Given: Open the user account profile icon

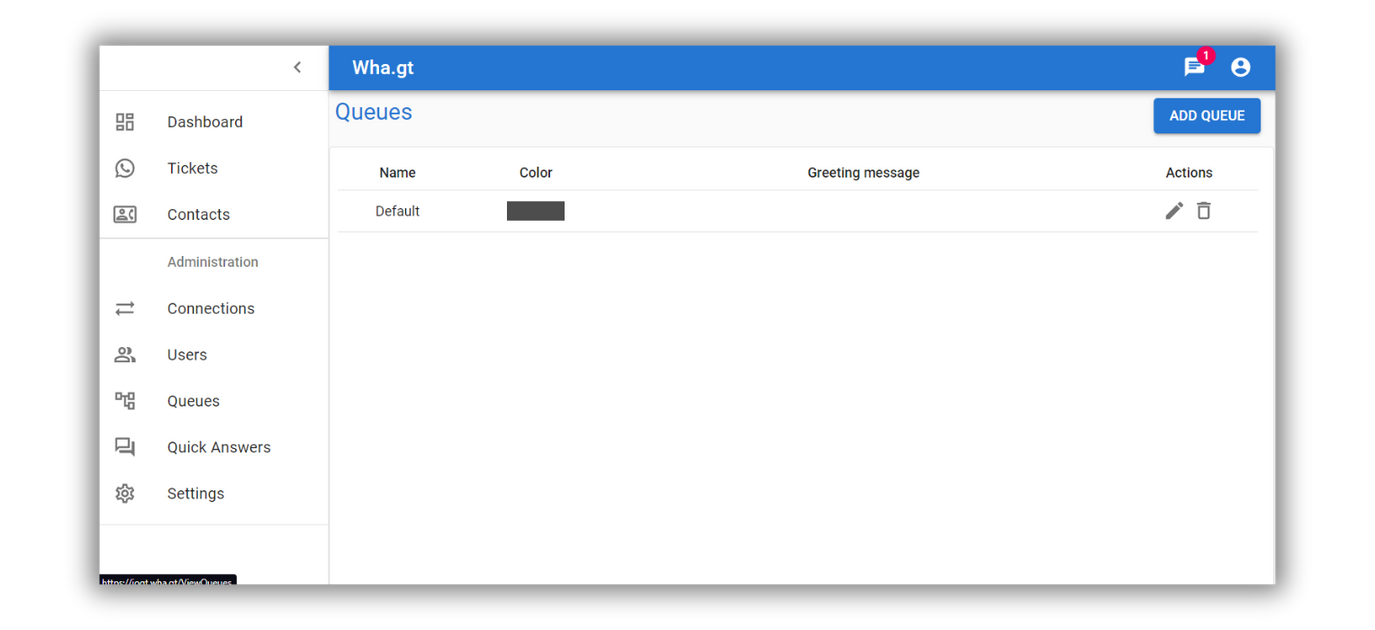Looking at the screenshot, I should pos(1240,67).
